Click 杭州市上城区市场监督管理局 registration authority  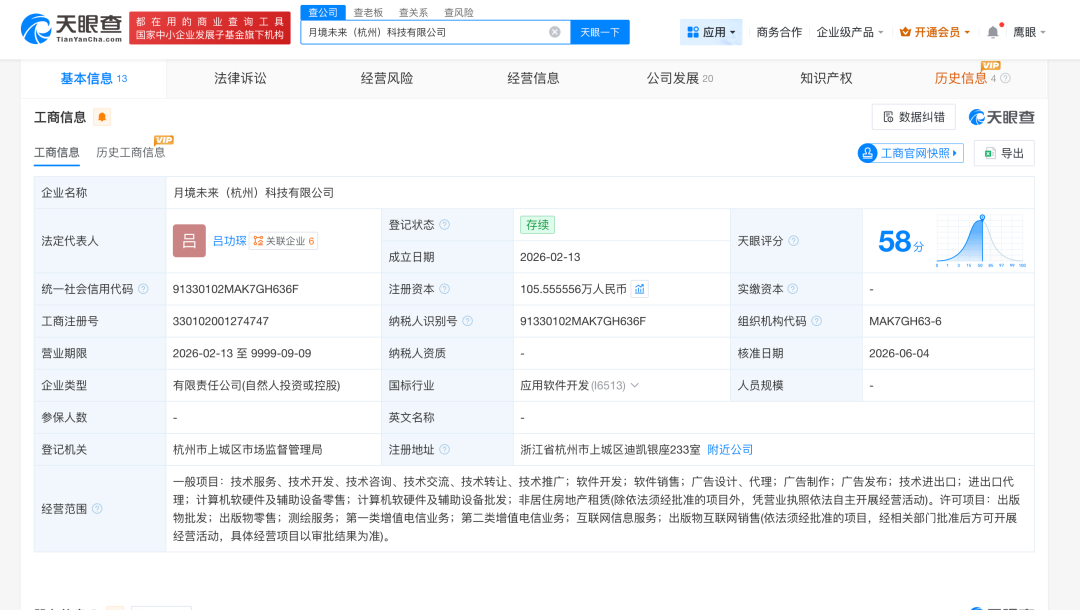point(247,450)
